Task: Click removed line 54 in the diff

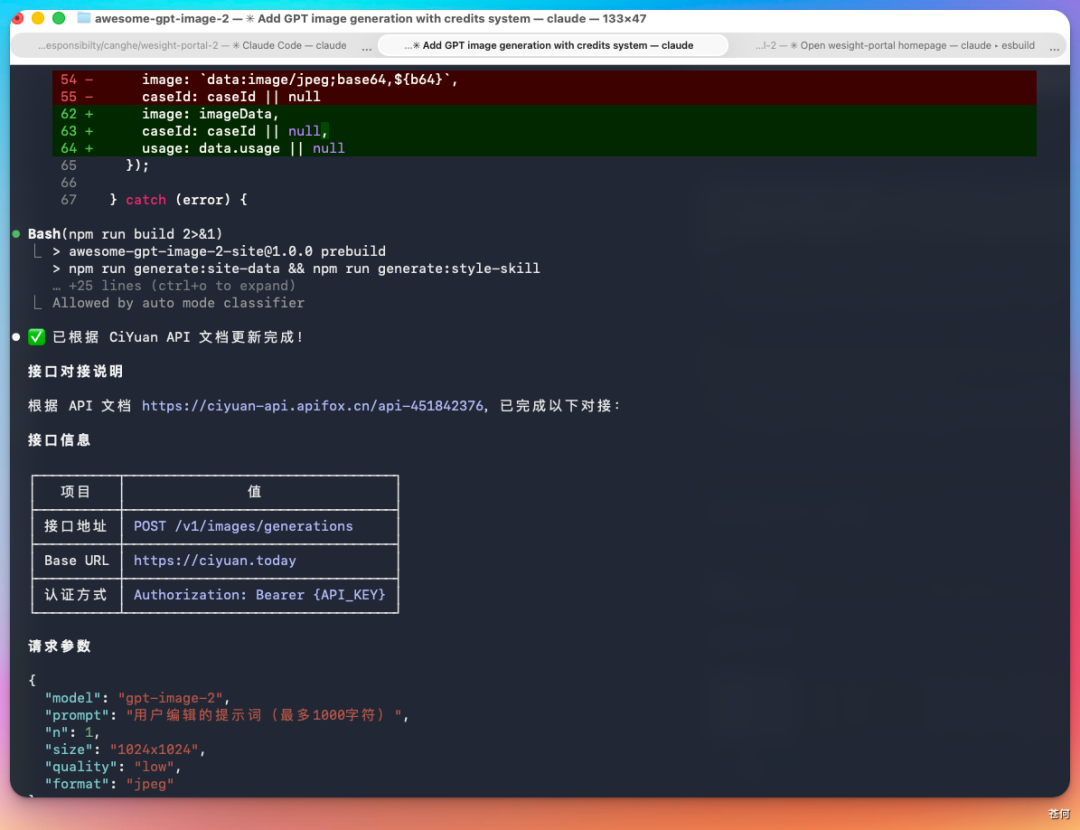Action: click(544, 79)
